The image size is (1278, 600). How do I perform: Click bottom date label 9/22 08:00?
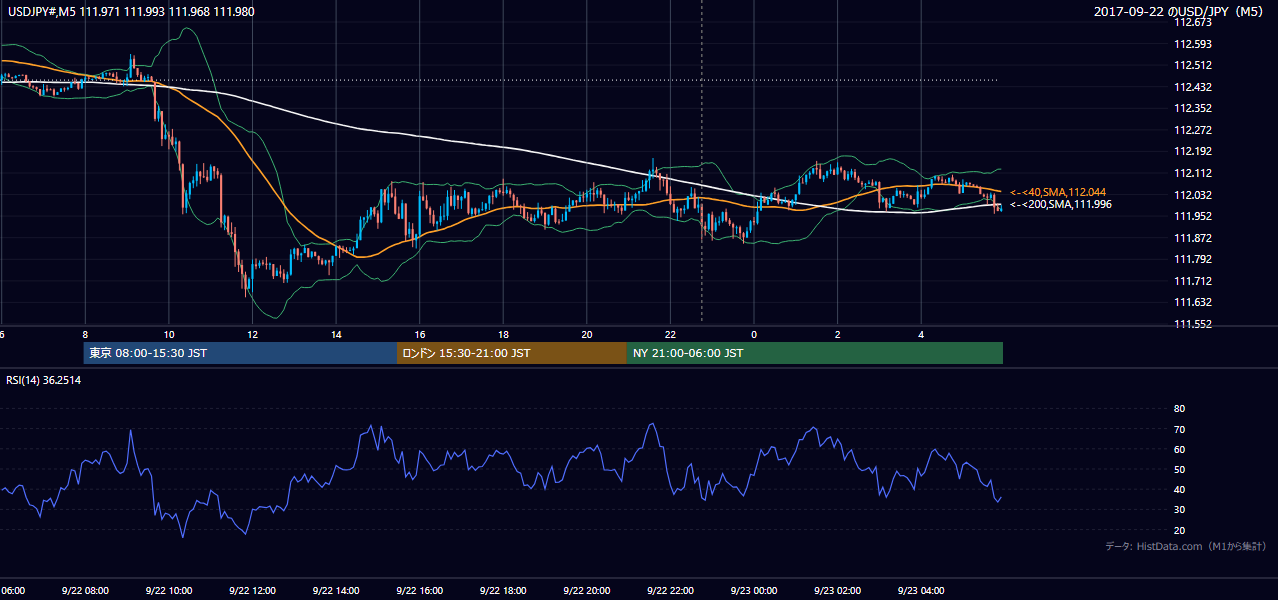(84, 591)
